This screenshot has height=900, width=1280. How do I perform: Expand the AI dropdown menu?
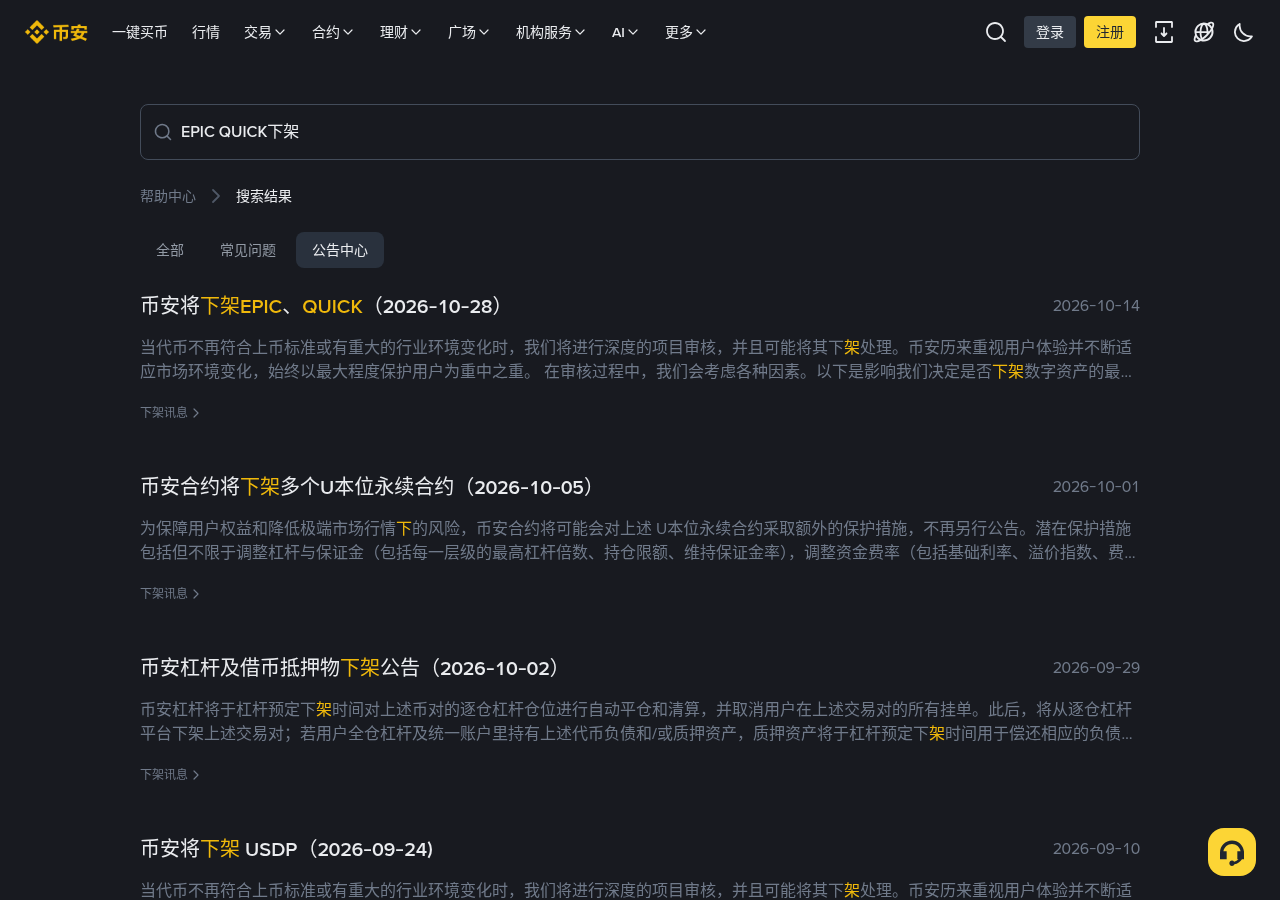[625, 32]
